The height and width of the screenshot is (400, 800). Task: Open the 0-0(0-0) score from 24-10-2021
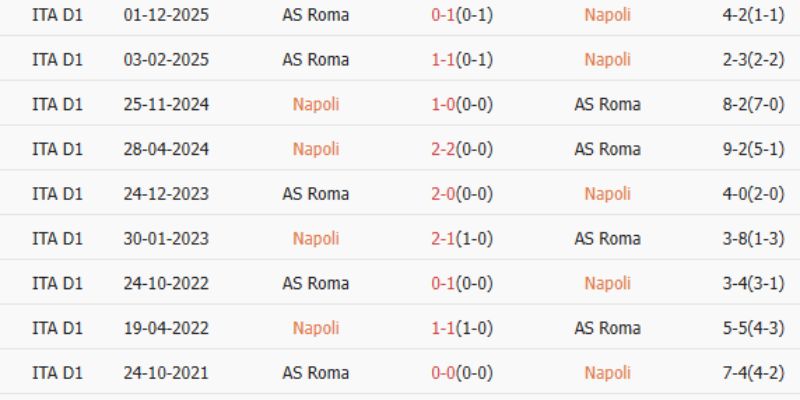[x=461, y=373]
